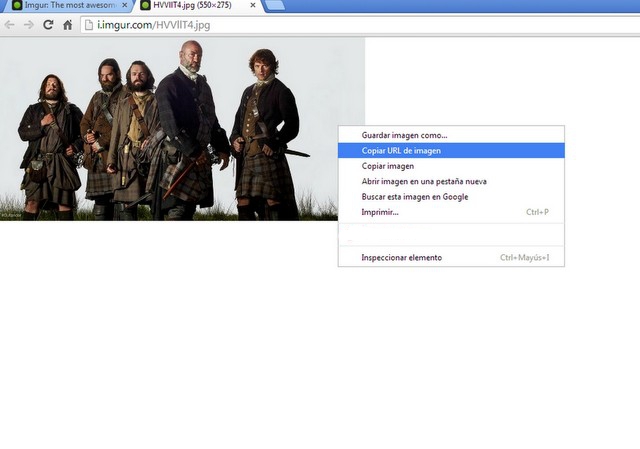
Task: Switch to the Imgur tab
Action: click(x=69, y=5)
